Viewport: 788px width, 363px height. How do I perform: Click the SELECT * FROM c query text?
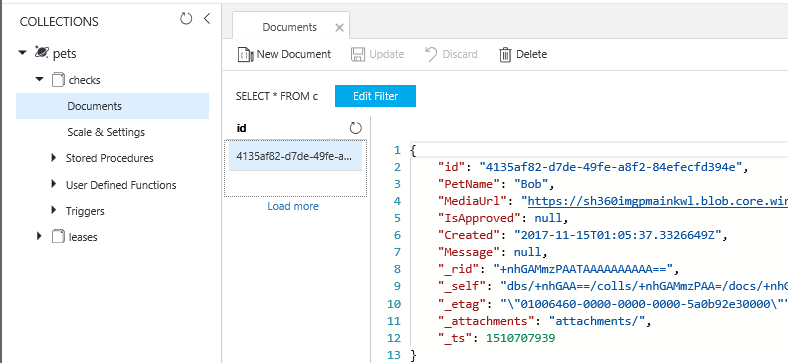coord(276,97)
